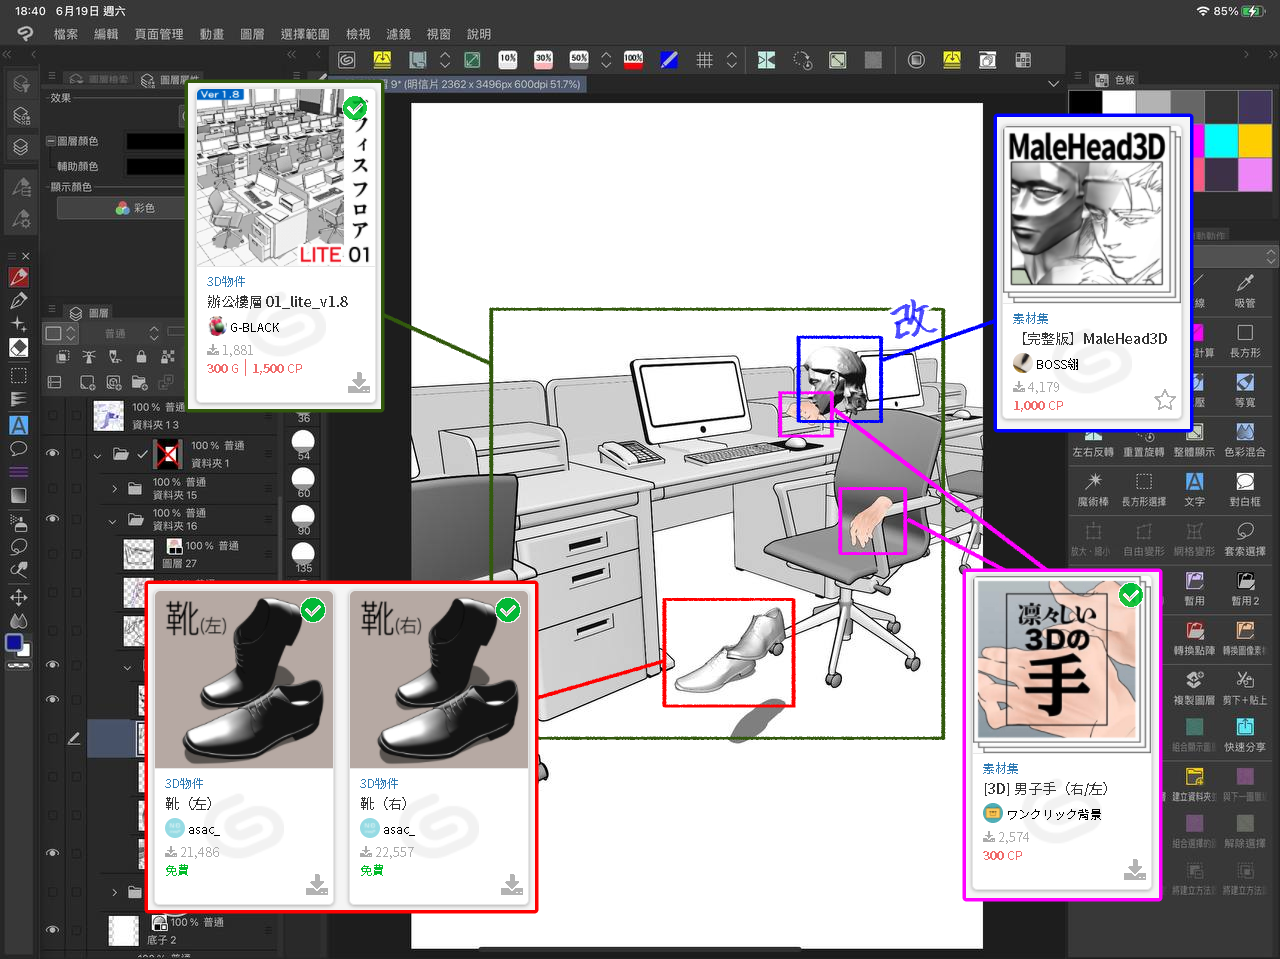
Task: Set zoom to 100% in command bar
Action: pyautogui.click(x=633, y=60)
